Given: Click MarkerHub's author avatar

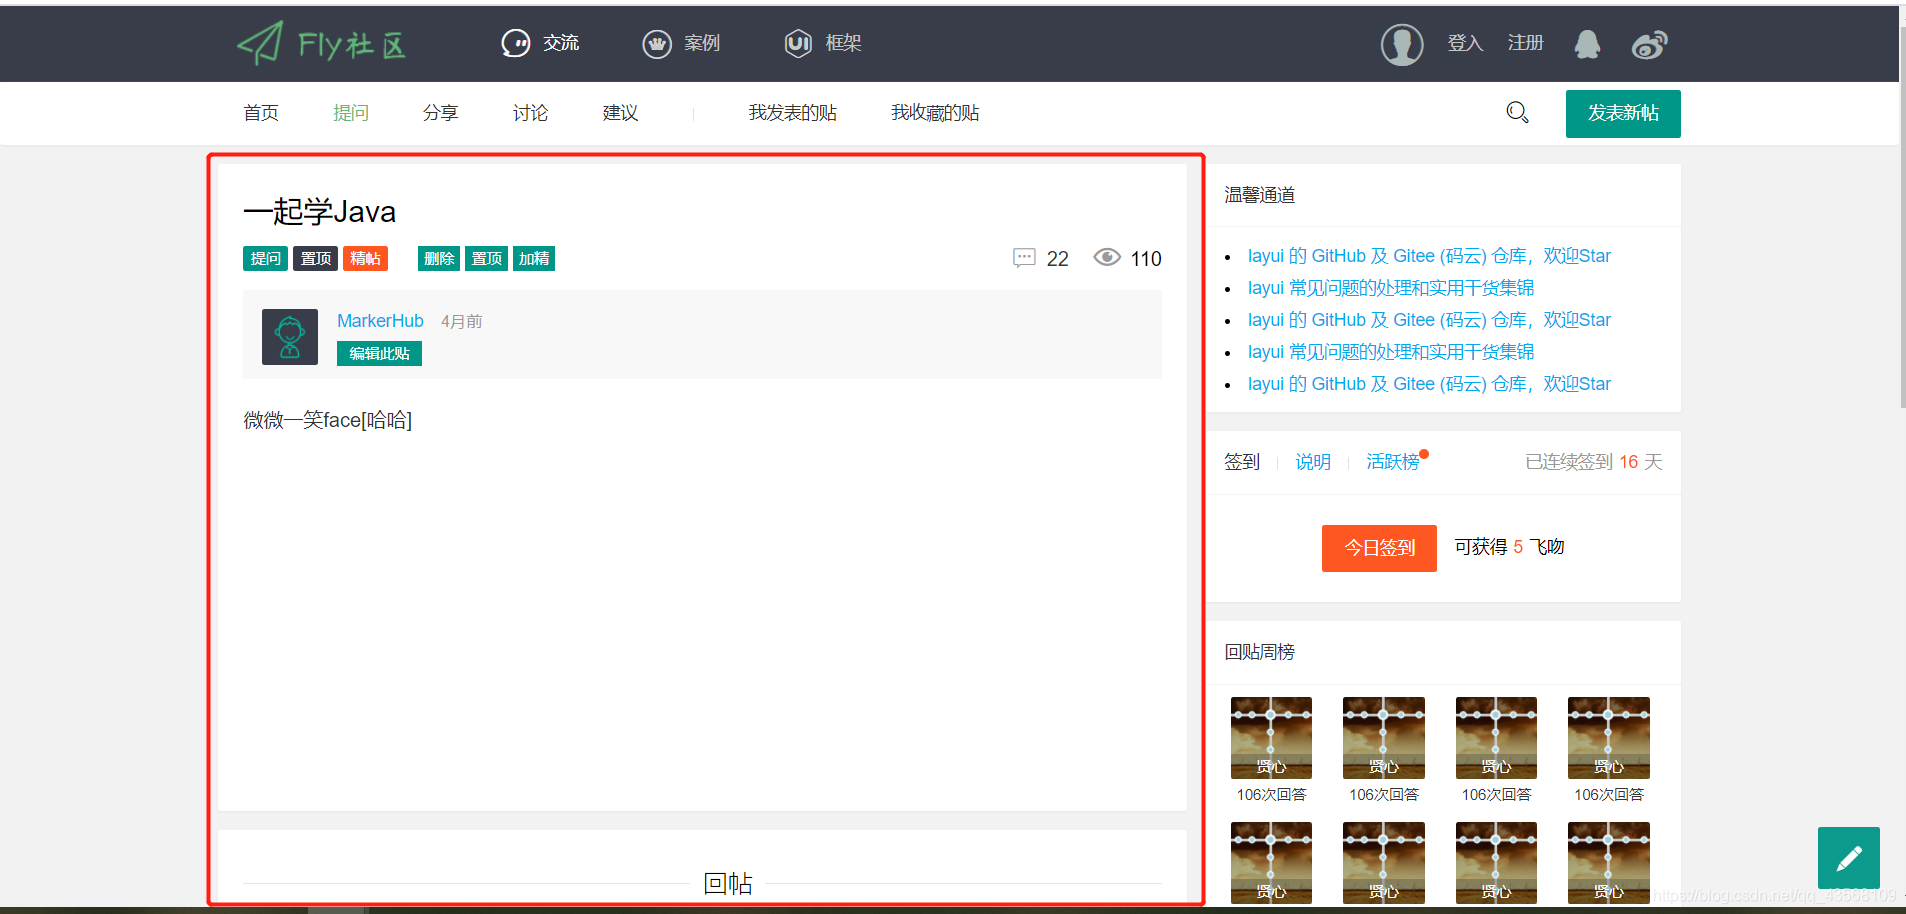Looking at the screenshot, I should point(290,336).
